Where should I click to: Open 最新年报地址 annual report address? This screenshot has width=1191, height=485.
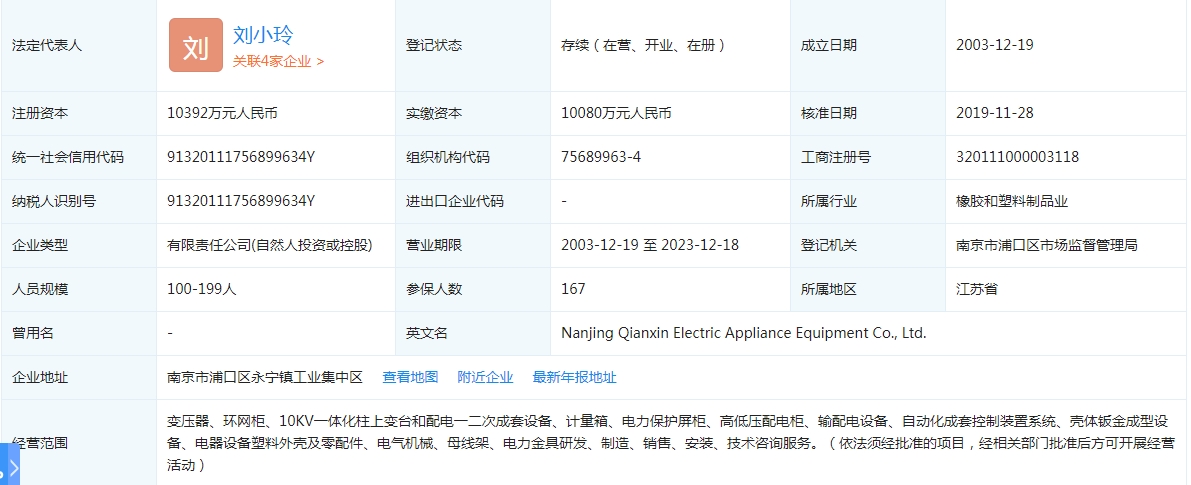(574, 377)
